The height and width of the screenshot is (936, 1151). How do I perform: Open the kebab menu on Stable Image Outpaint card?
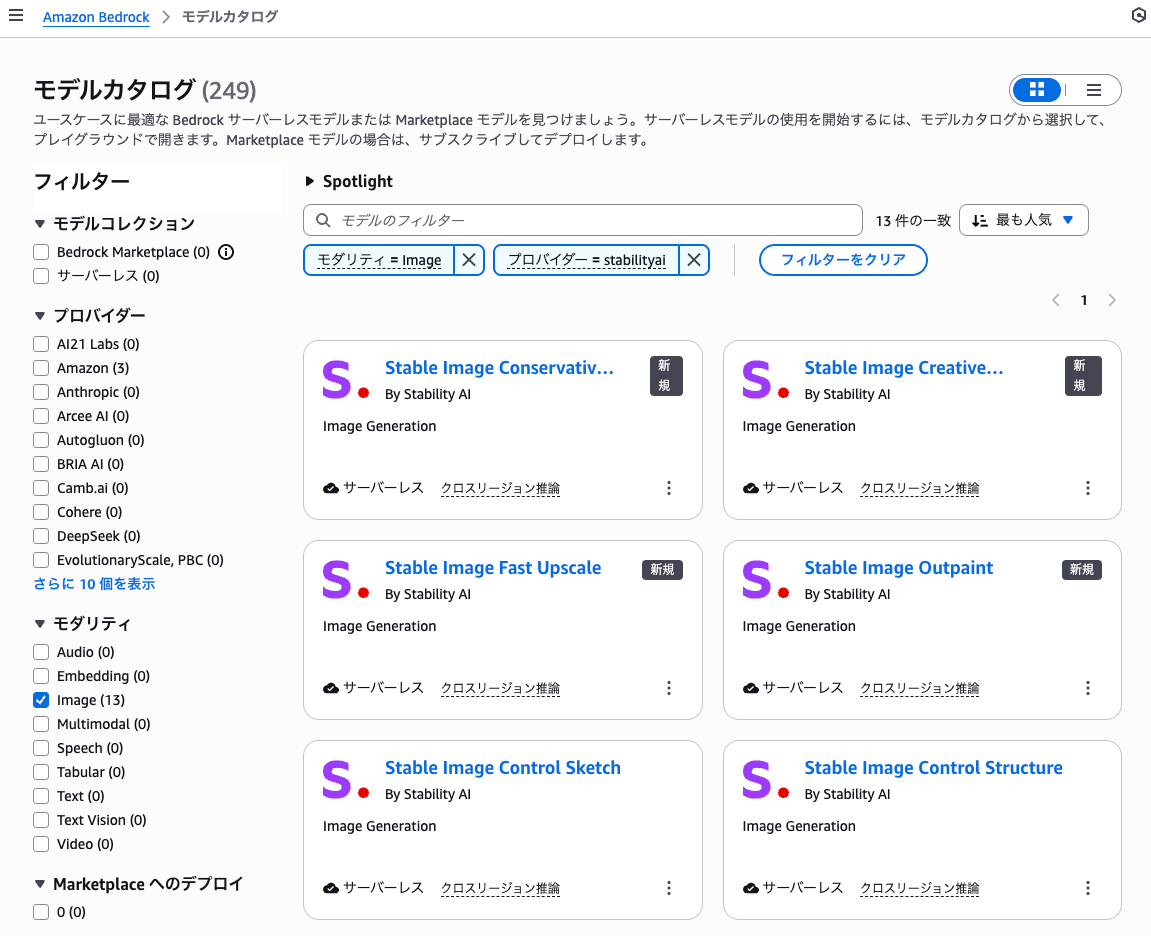[x=1088, y=688]
